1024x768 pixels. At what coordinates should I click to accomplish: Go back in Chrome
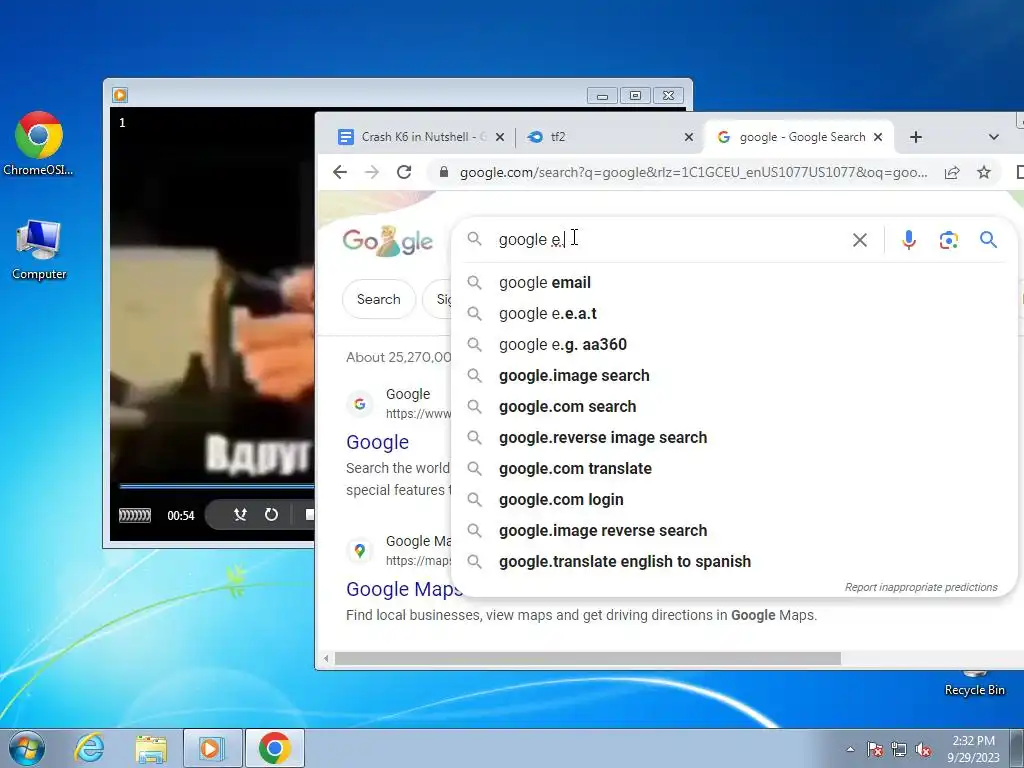pos(340,172)
